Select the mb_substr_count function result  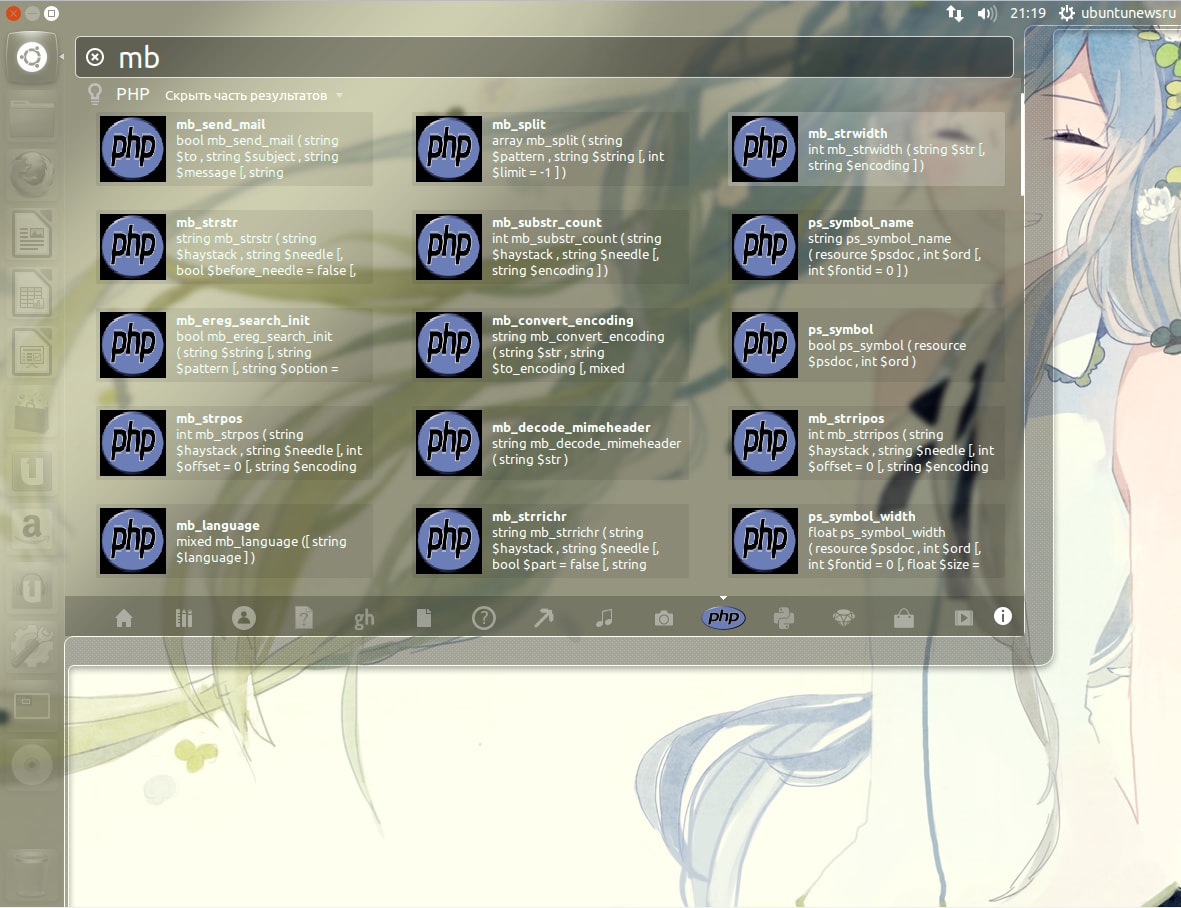point(551,247)
